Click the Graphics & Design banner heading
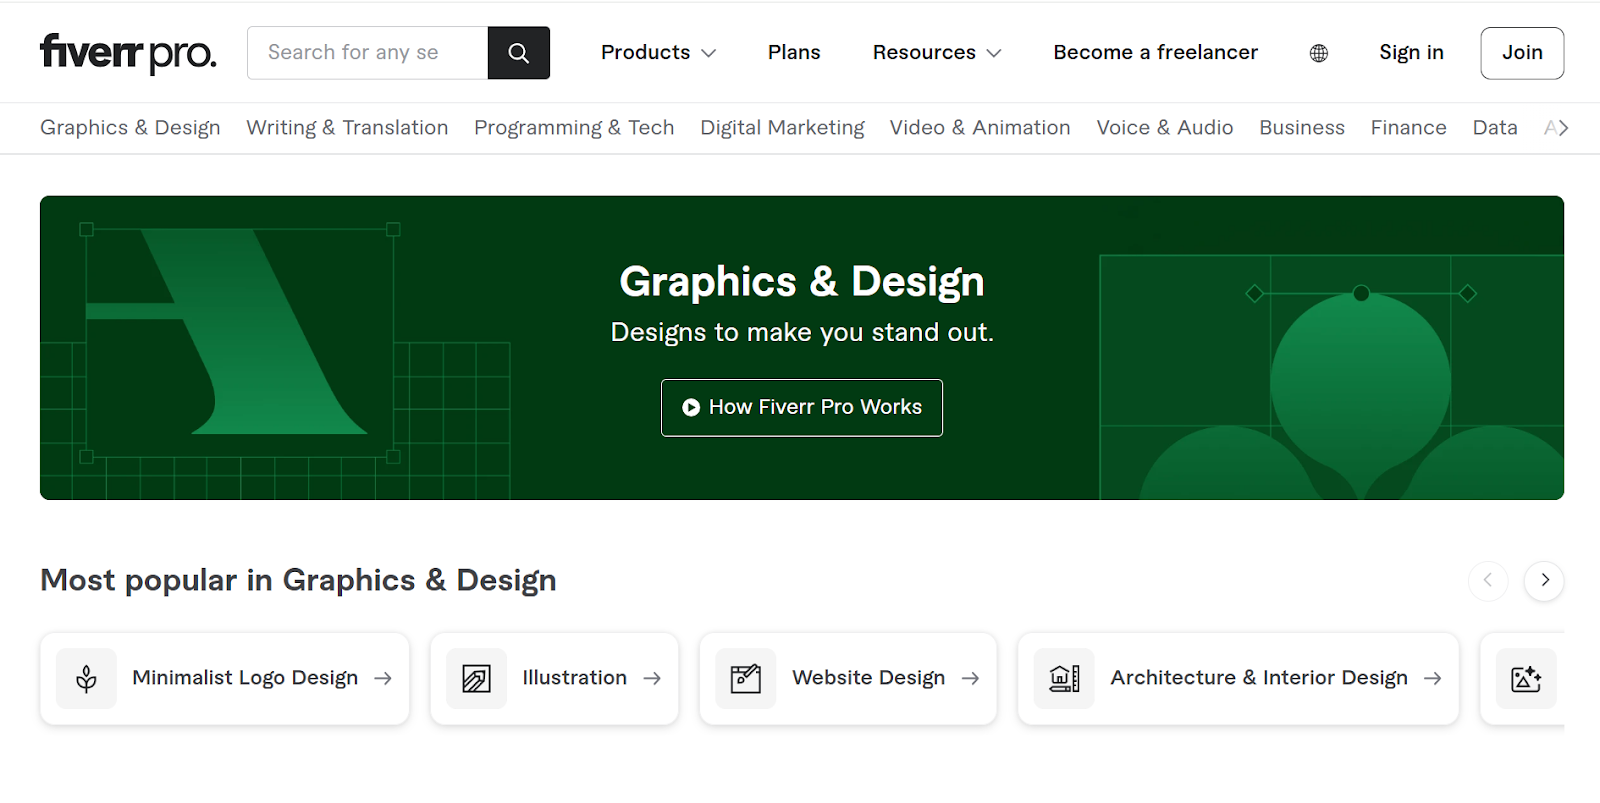The image size is (1600, 803). (x=802, y=282)
